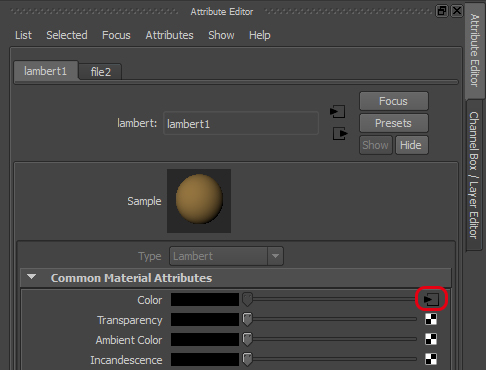The image size is (486, 370).
Task: Click the Hide button
Action: click(x=411, y=145)
